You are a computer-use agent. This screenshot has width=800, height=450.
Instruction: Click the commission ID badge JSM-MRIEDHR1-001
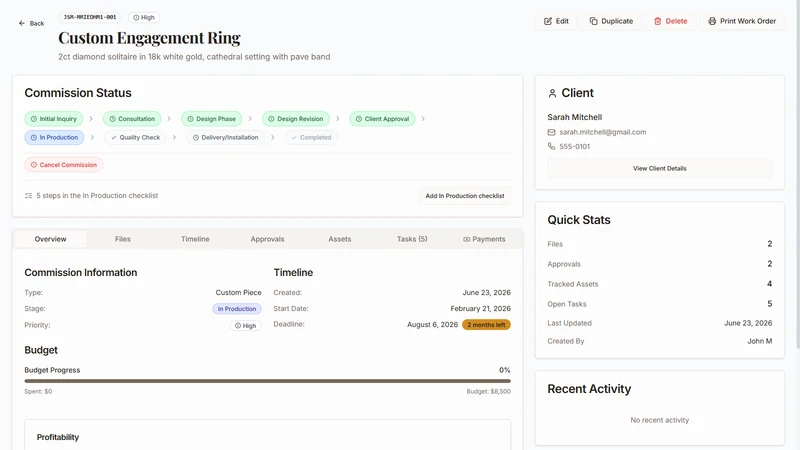[x=90, y=17]
